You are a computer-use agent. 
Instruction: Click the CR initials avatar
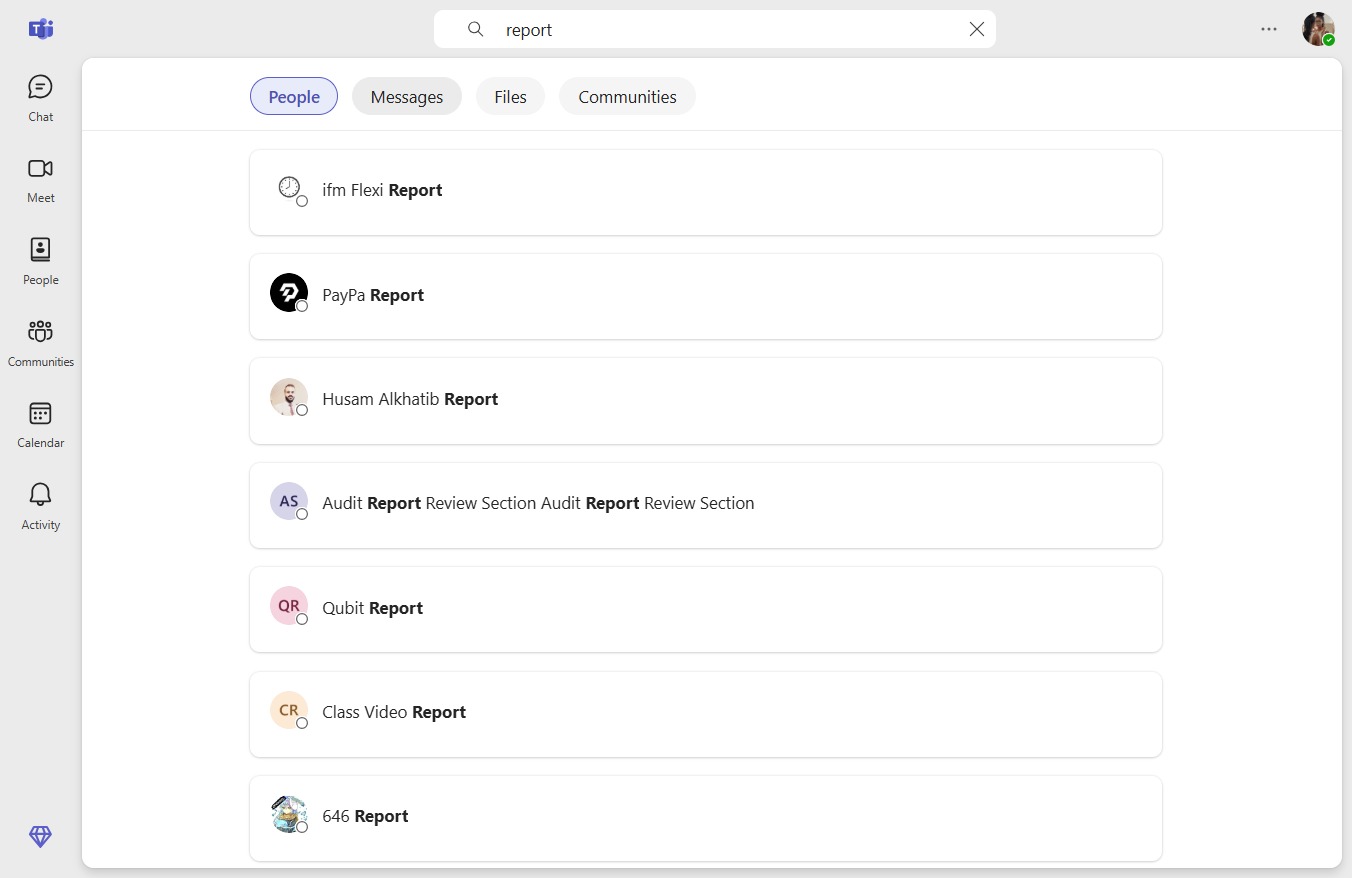coord(289,710)
